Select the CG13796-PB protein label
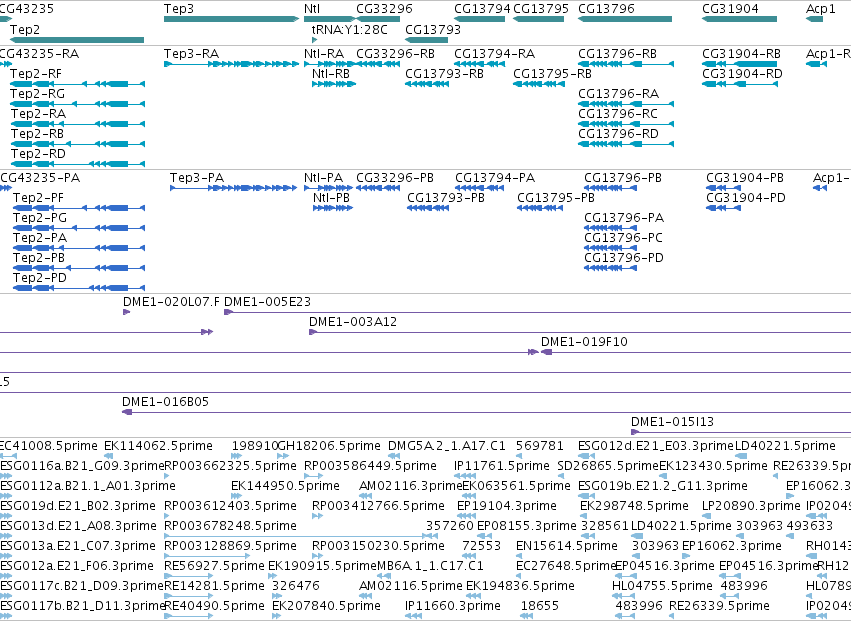Viewport: 851px width, 621px height. [623, 178]
